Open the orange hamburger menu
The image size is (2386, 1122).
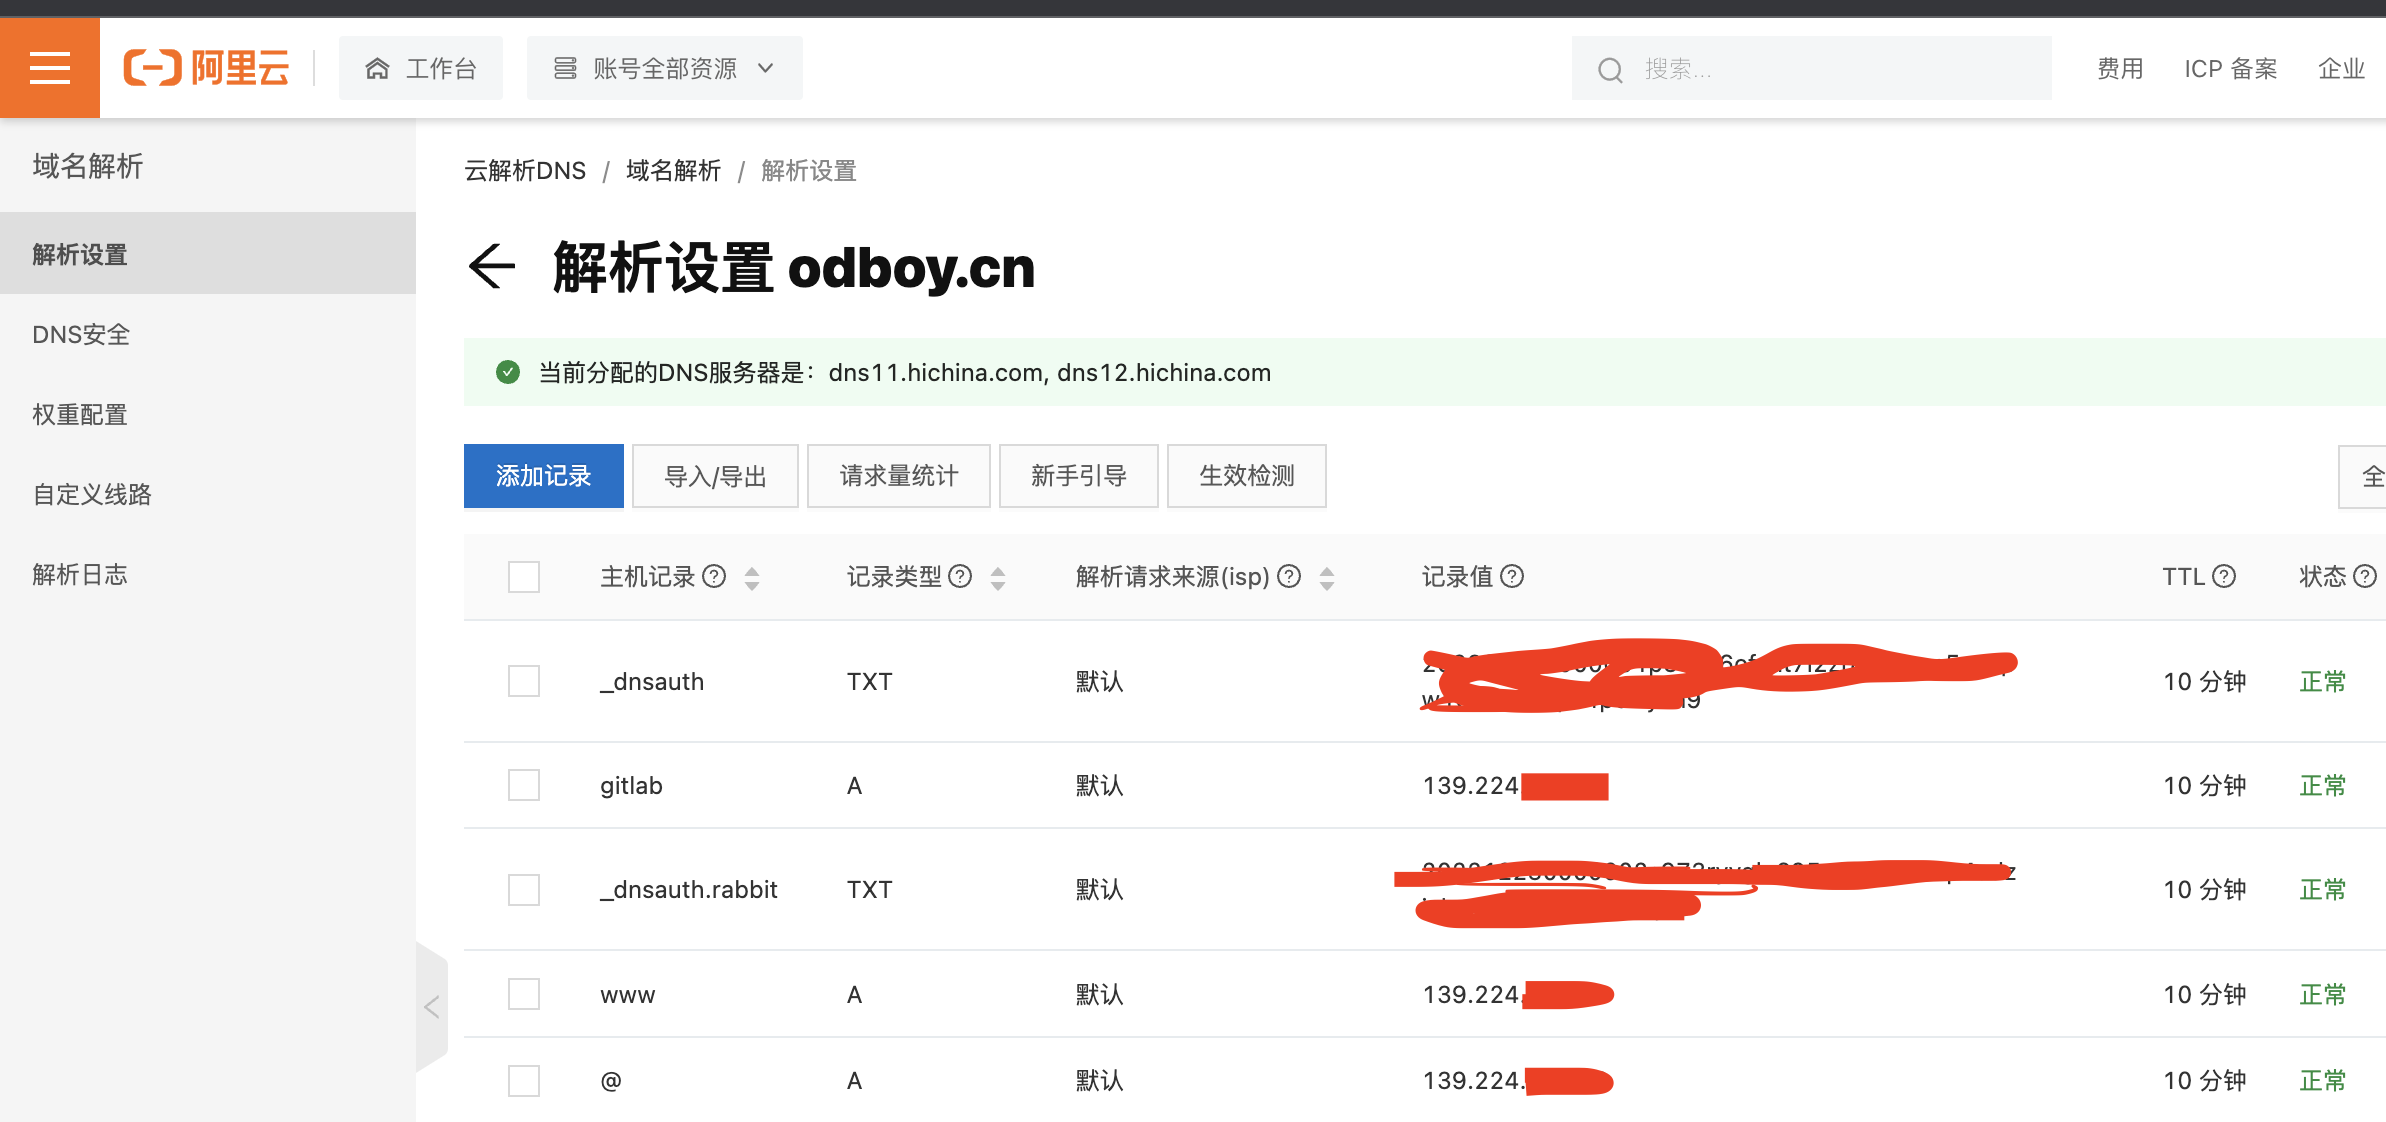(x=49, y=68)
